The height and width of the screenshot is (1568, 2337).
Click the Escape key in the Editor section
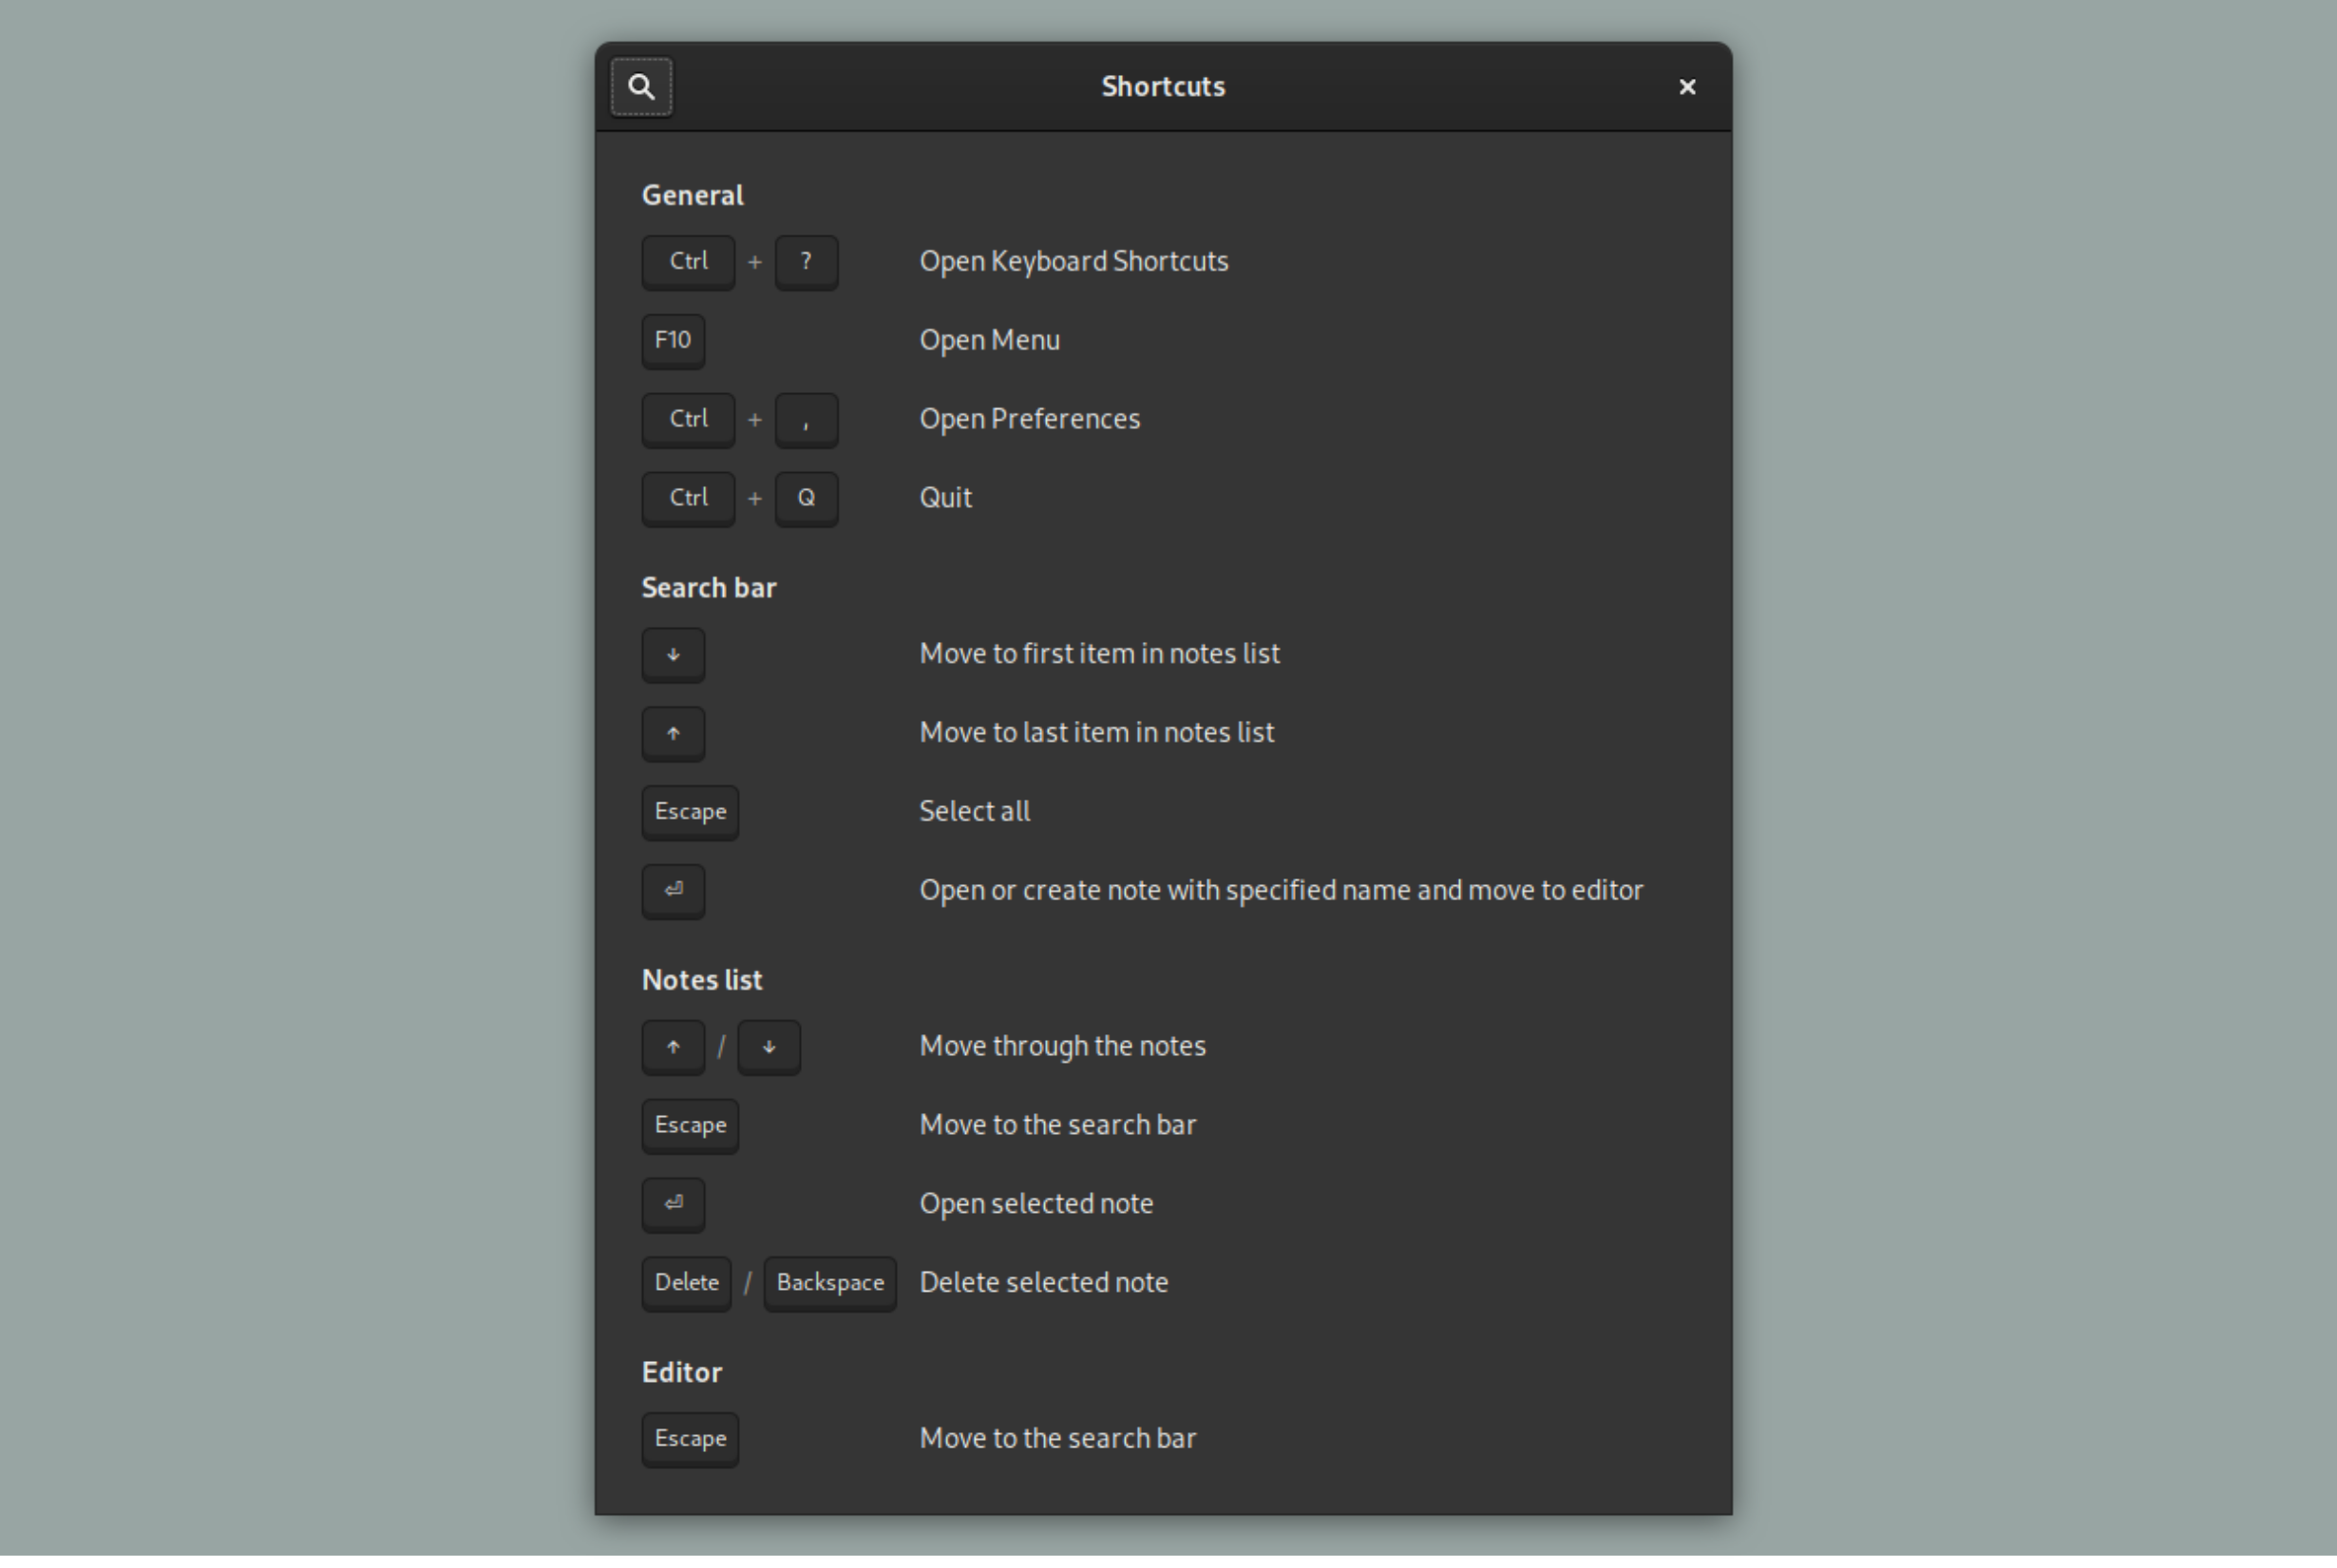pos(690,1440)
